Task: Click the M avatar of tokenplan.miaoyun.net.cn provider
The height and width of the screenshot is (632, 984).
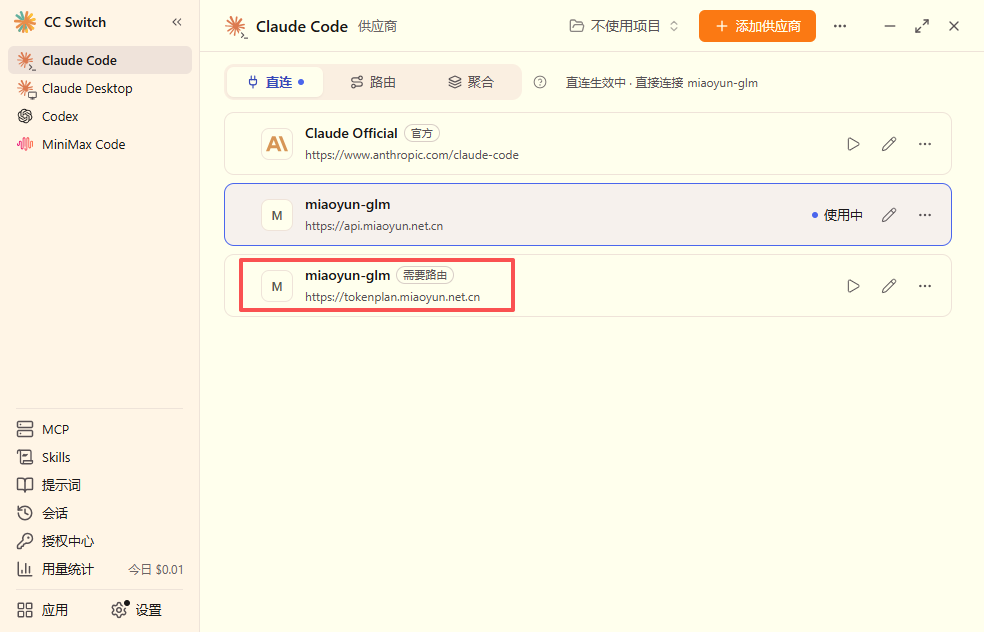Action: pos(277,286)
